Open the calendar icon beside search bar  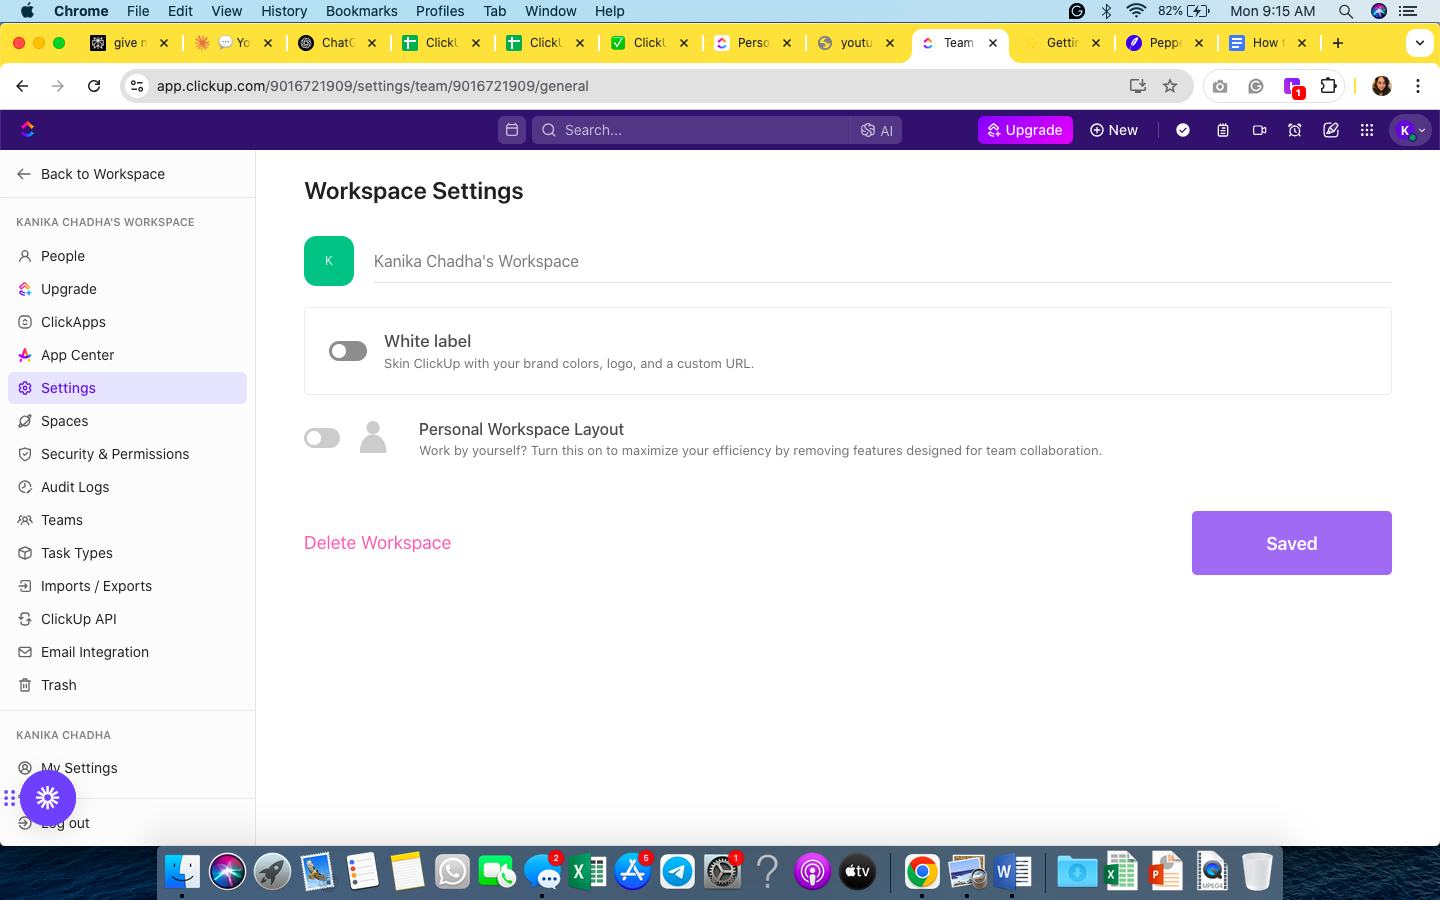(512, 130)
